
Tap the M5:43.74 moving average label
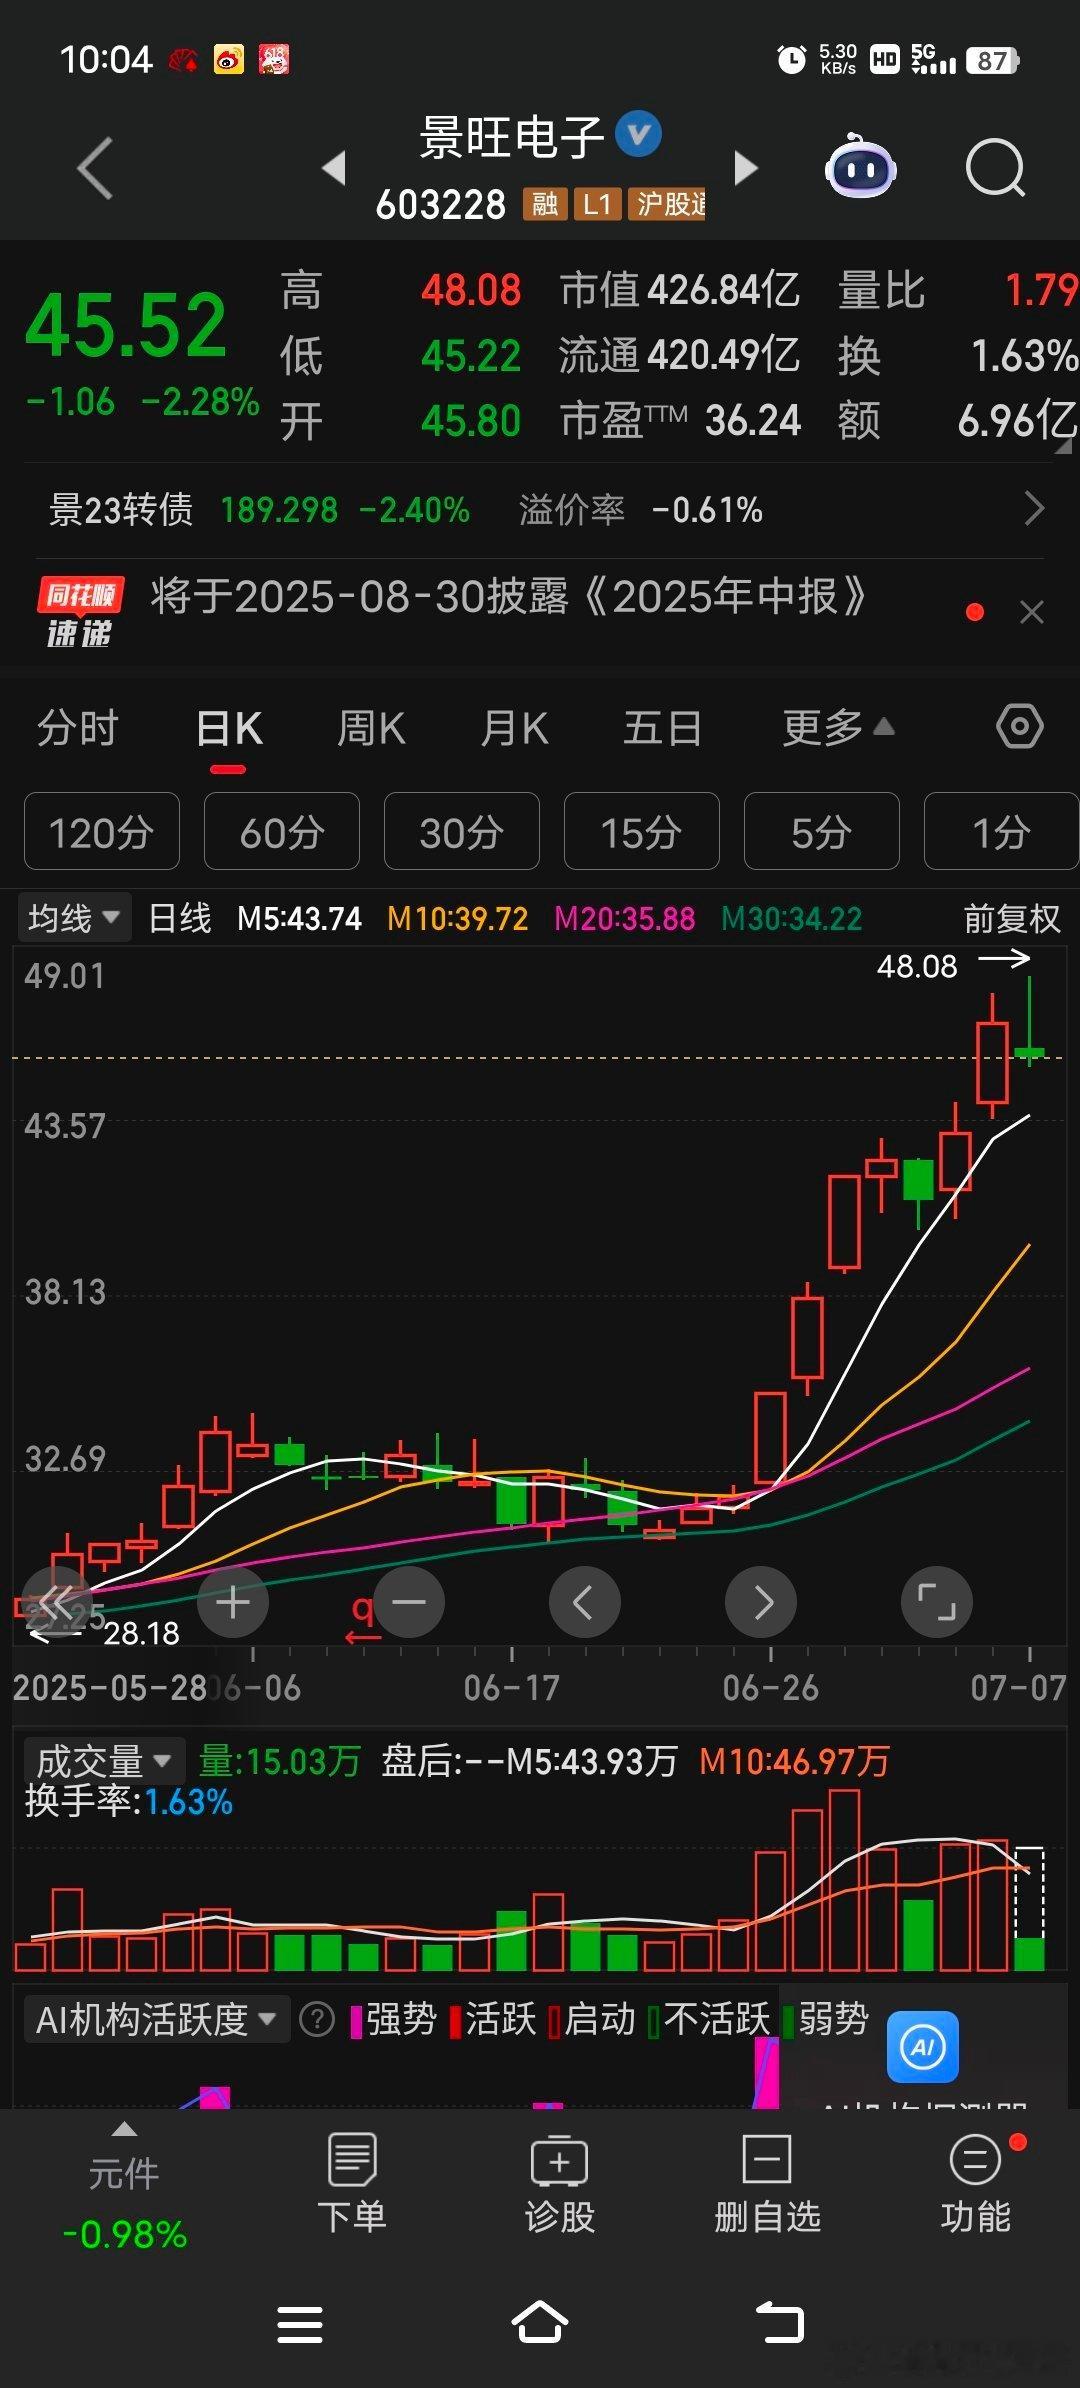(299, 918)
